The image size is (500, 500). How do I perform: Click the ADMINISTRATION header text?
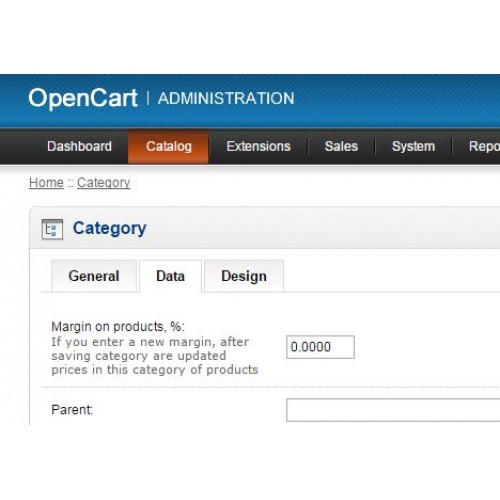[x=226, y=99]
